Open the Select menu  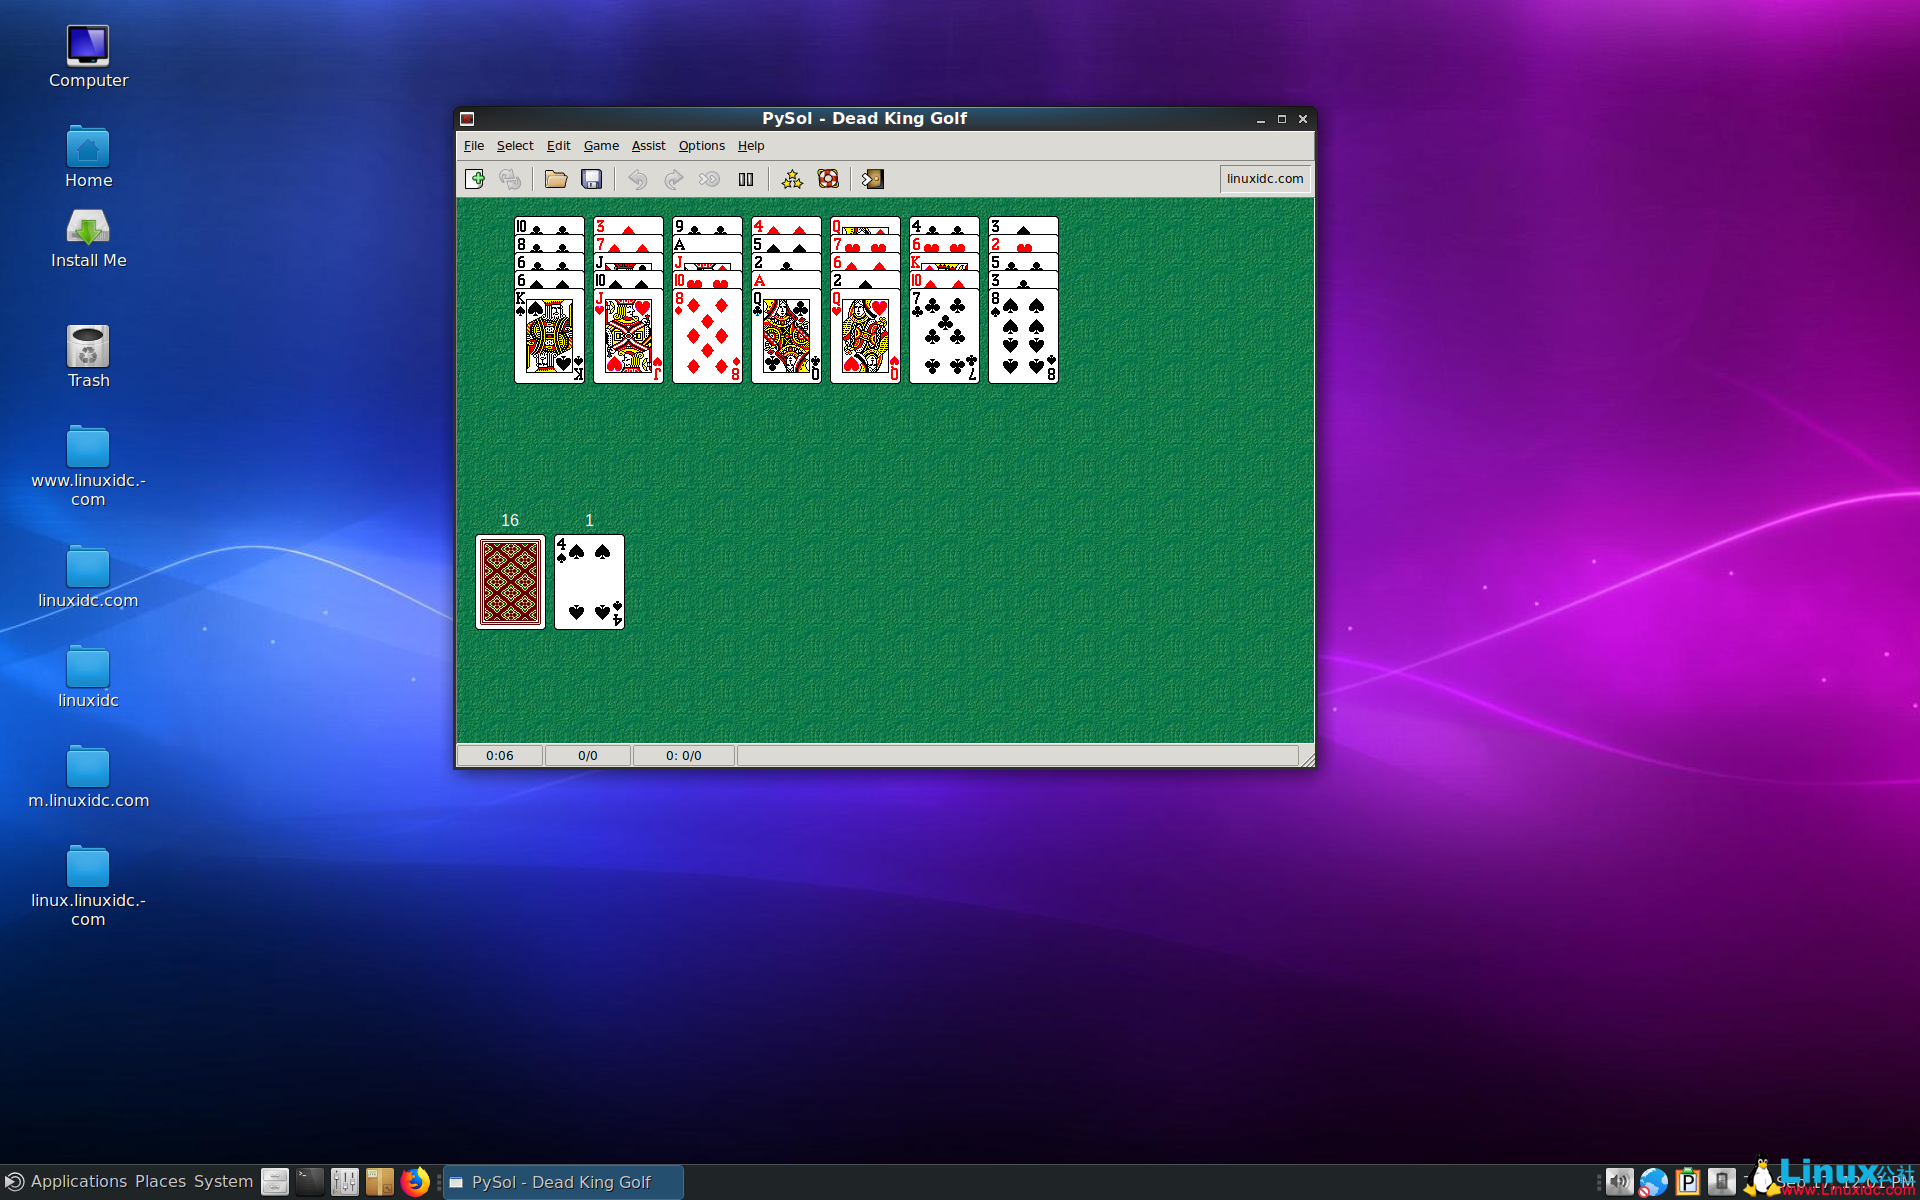click(x=515, y=146)
